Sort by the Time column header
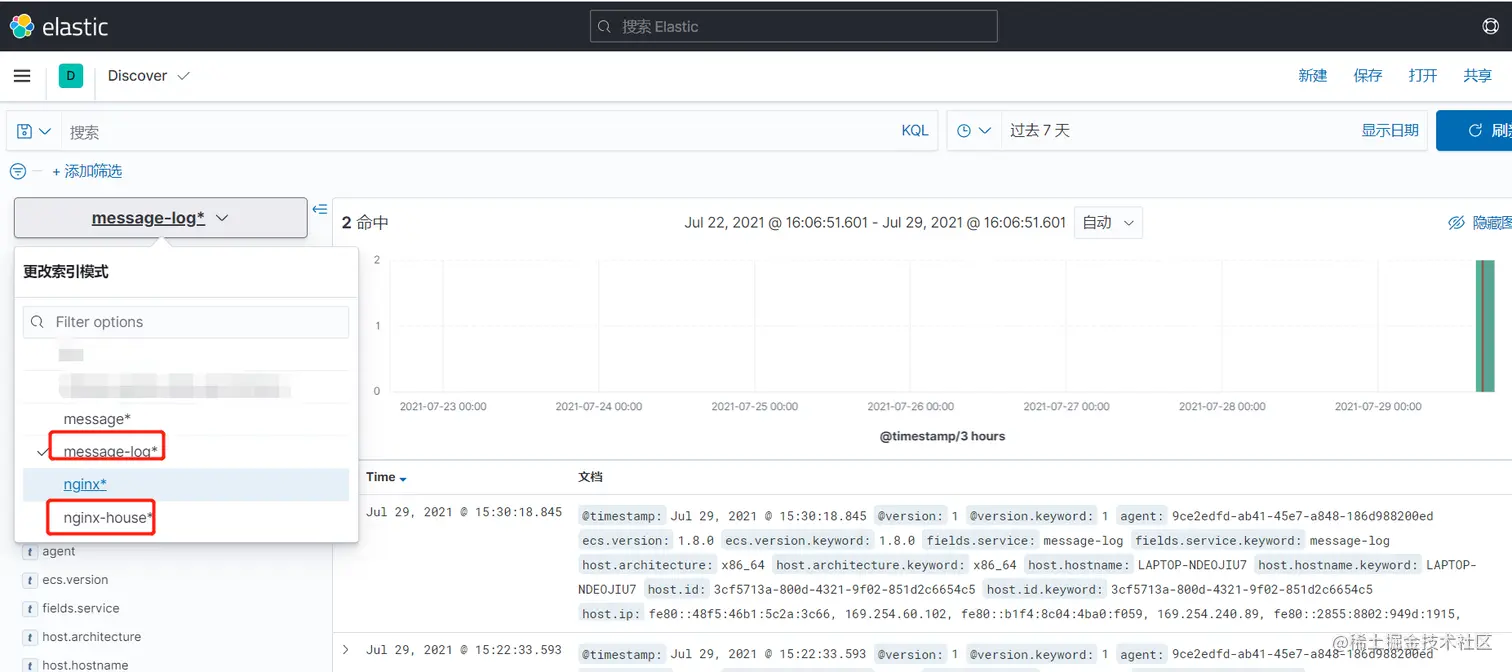Viewport: 1512px width, 672px height. click(386, 477)
